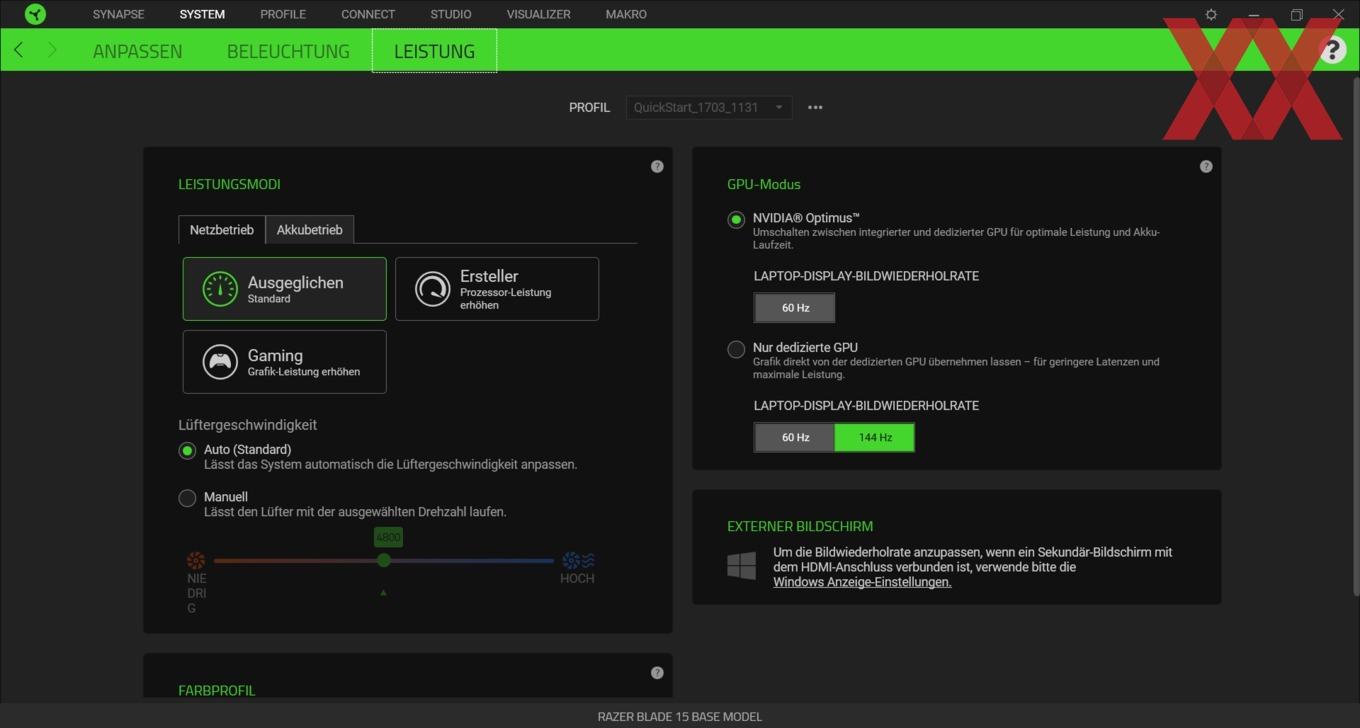Click the Lüftergeschwindigkeit label
Screen dimensions: 1360x728
pyautogui.click(x=248, y=425)
